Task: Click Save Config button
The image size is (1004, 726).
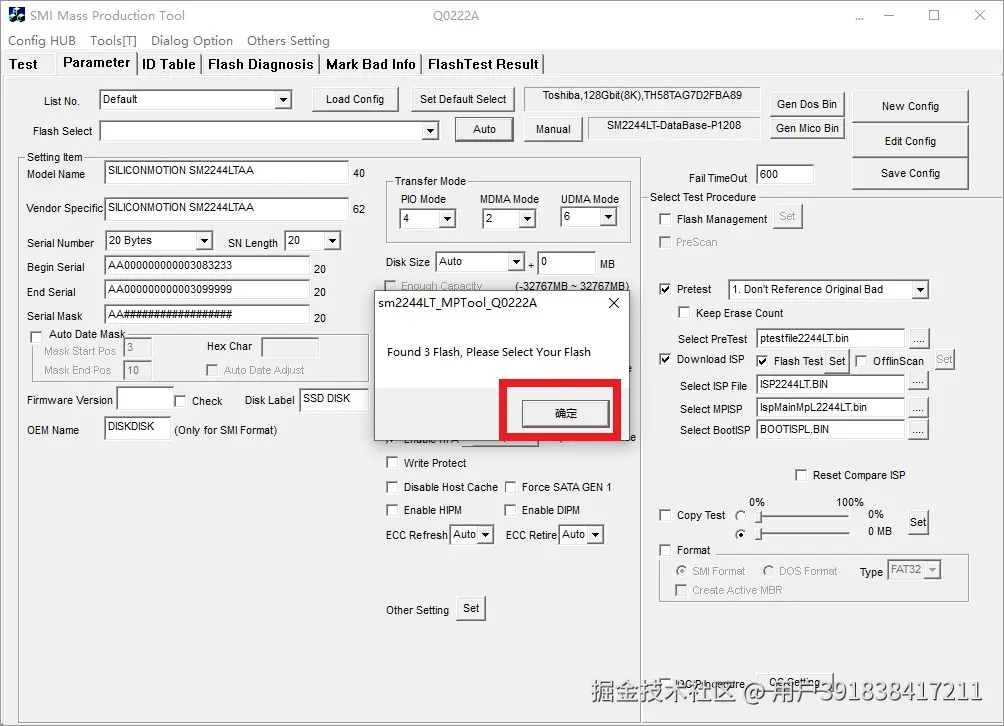Action: point(910,173)
